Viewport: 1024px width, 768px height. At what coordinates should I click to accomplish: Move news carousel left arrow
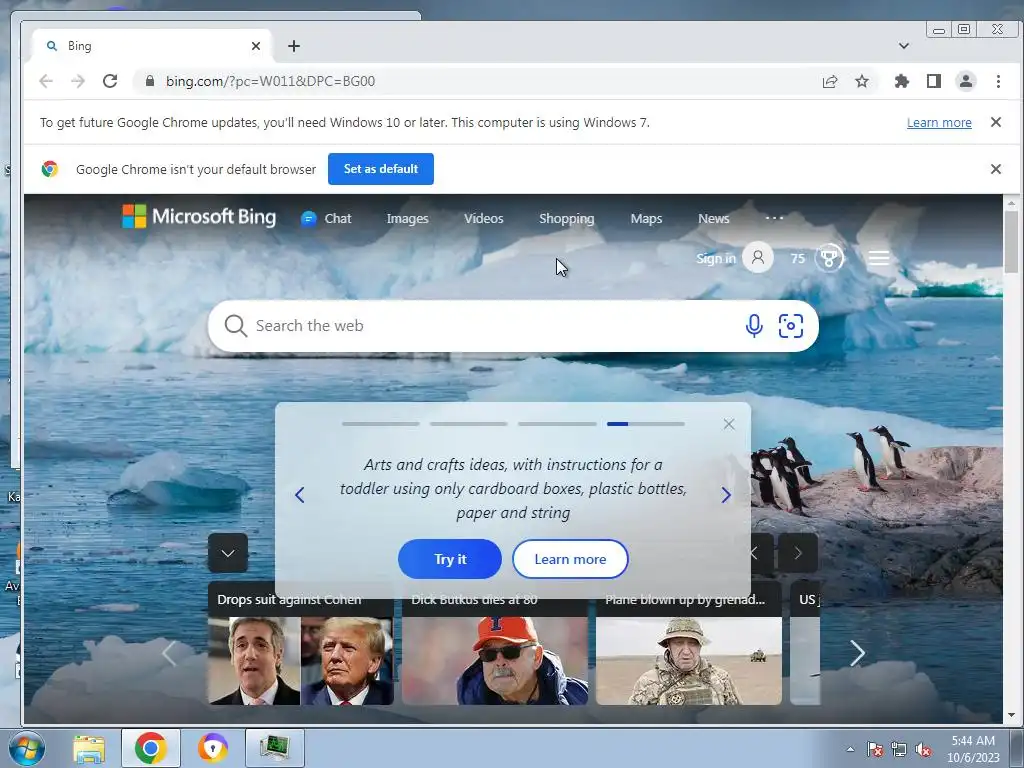point(169,653)
